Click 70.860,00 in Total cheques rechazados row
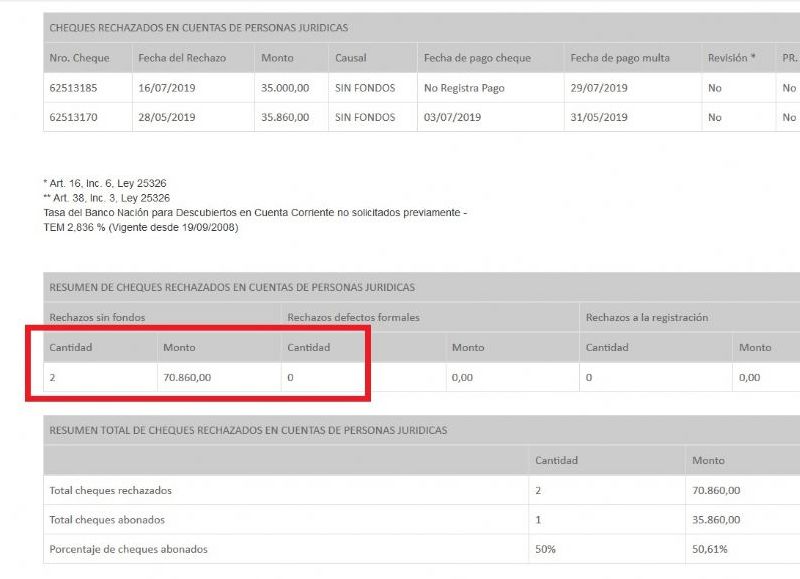 tap(716, 490)
